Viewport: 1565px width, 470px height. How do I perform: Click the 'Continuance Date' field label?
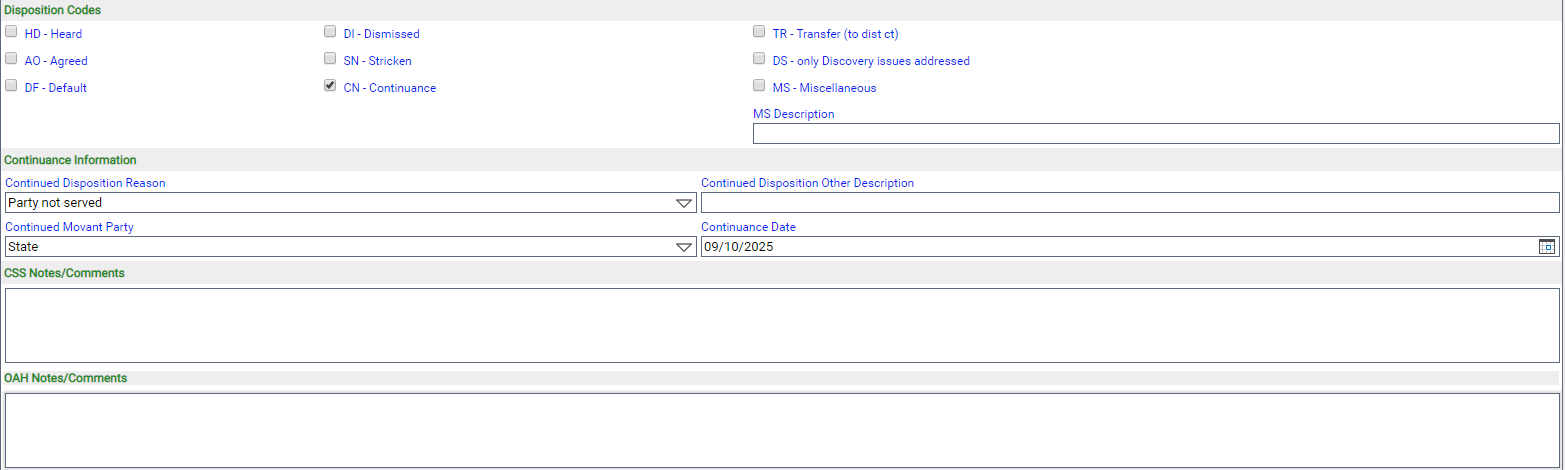[748, 227]
